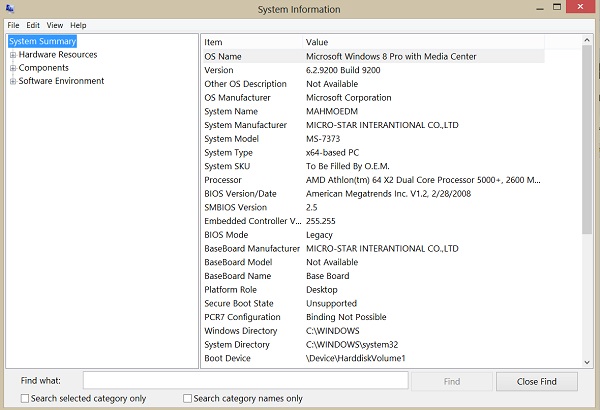Select the BaseBoard Manufacturer row
Screen dimensions: 600x410
point(373,248)
